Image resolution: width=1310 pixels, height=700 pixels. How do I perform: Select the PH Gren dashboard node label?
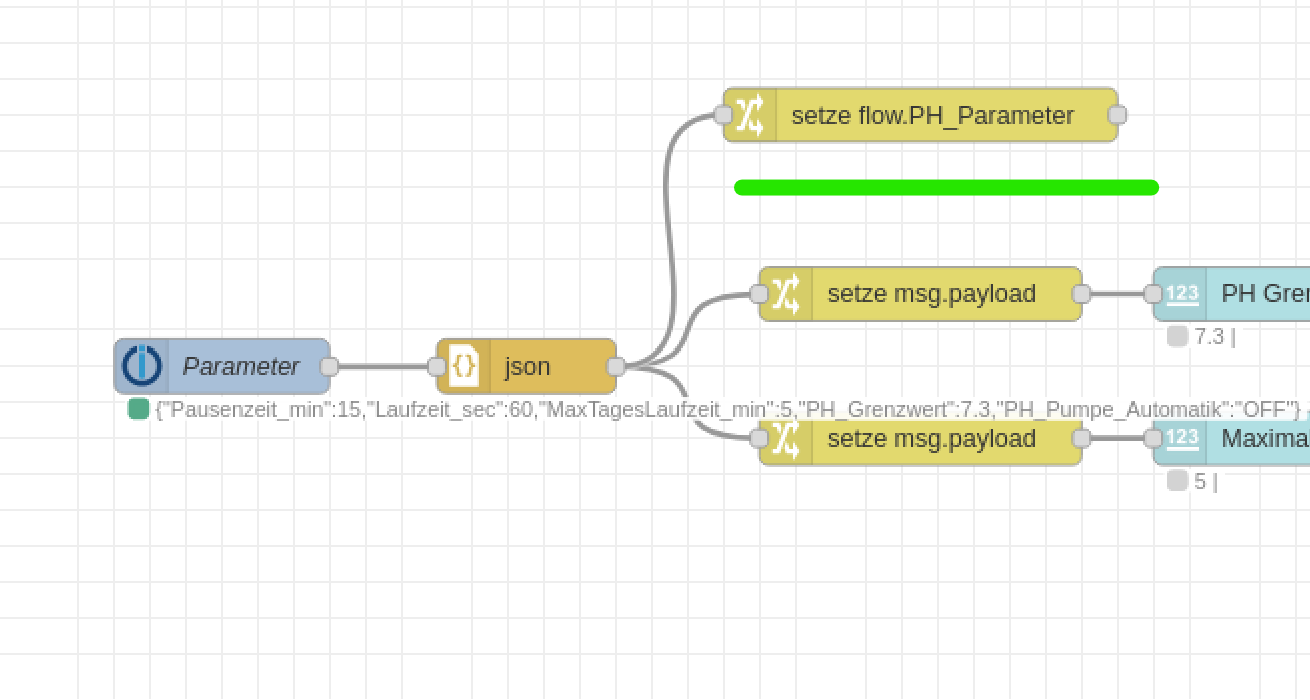coord(1265,294)
